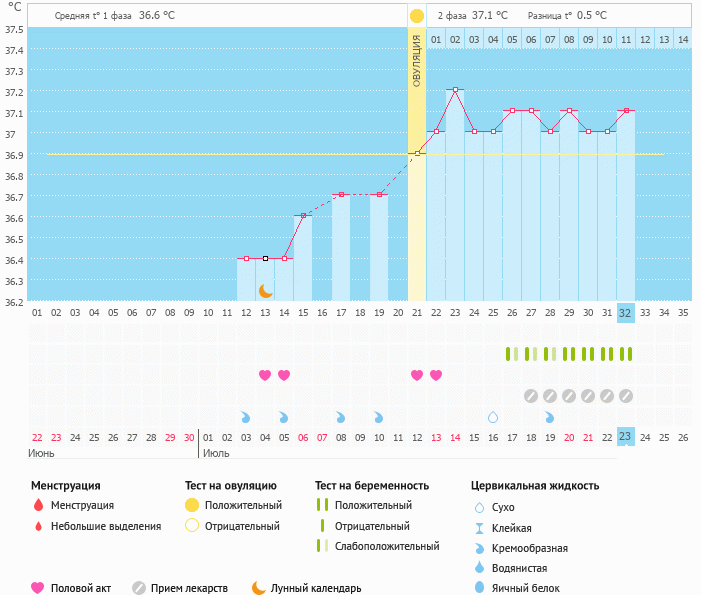Click the vertical ОВУЛЯЦИЯ band
Image resolution: width=701 pixels, height=595 pixels.
point(417,160)
